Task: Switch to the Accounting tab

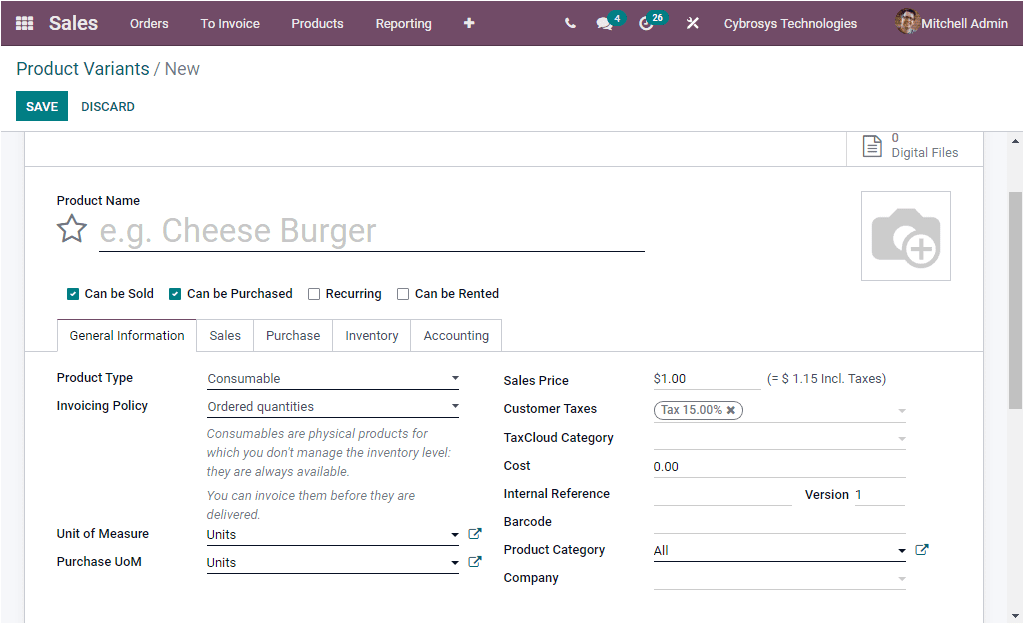Action: [x=455, y=335]
